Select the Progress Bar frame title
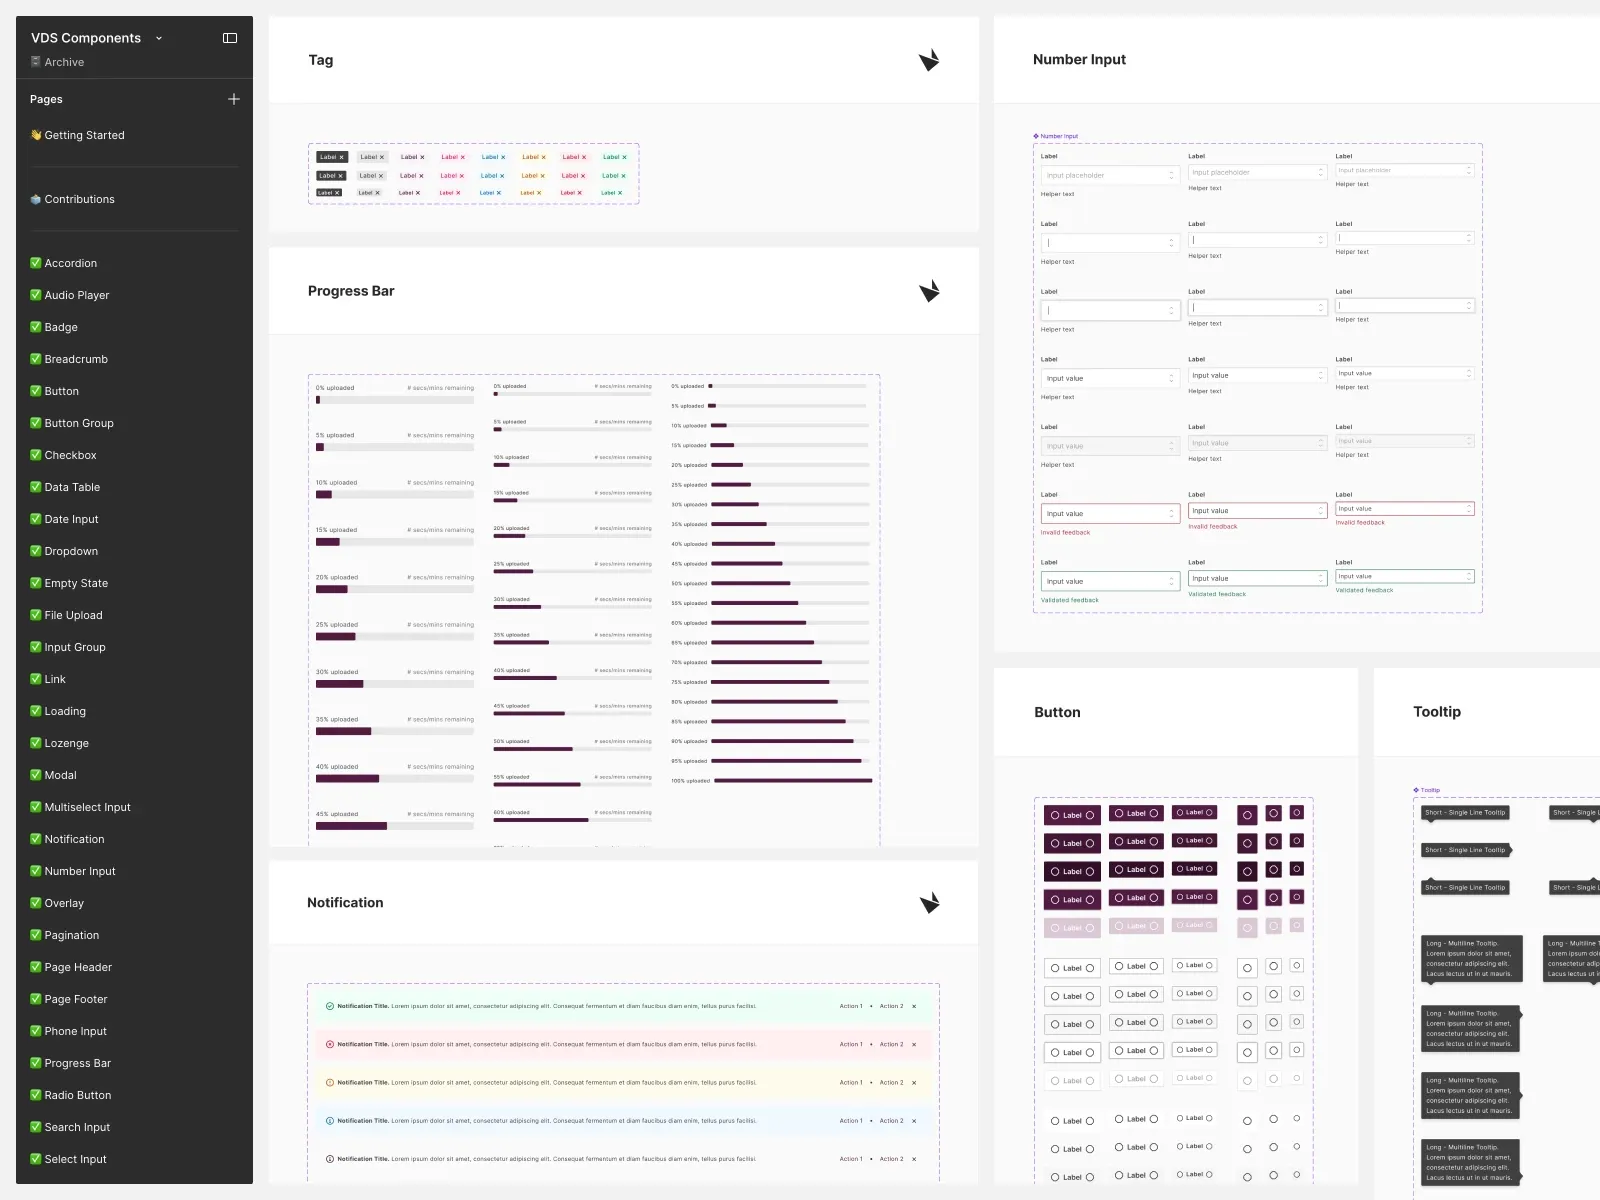 click(x=351, y=291)
